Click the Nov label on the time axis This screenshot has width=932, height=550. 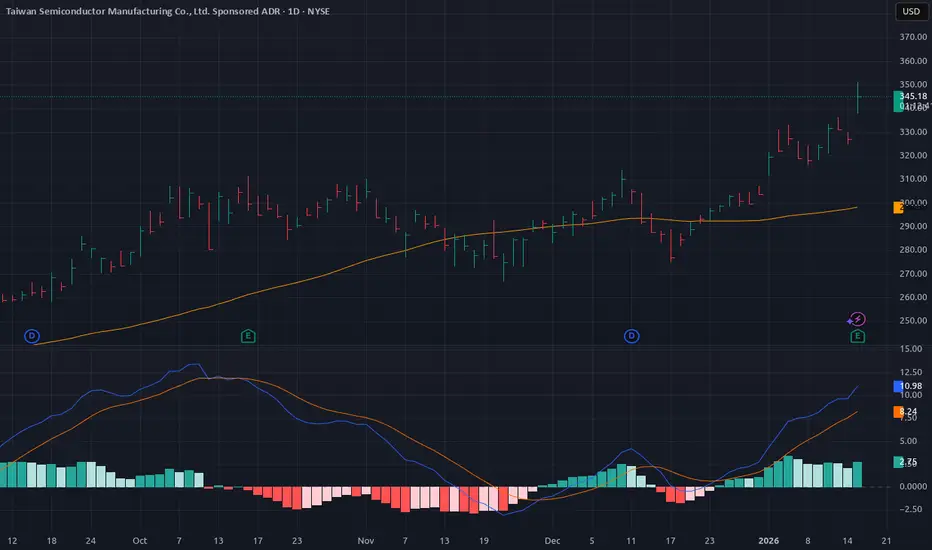[x=366, y=540]
